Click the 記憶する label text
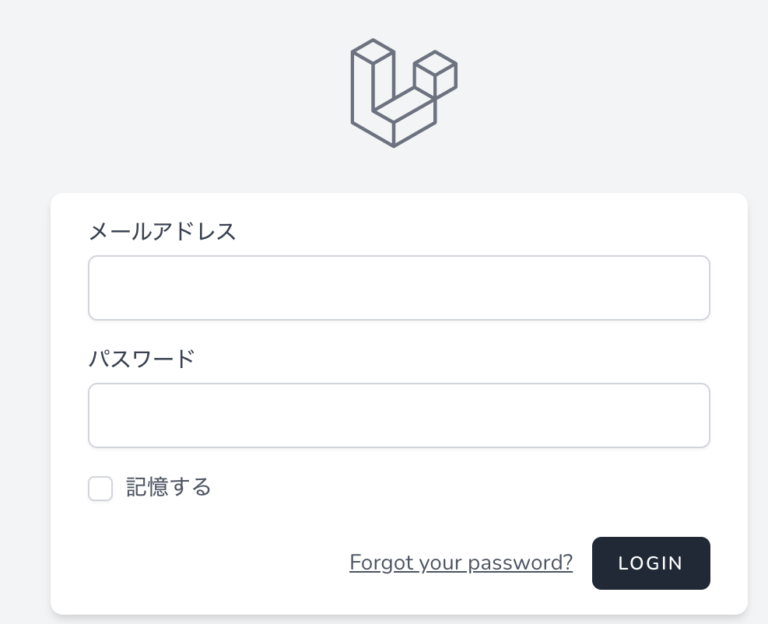The height and width of the screenshot is (624, 768). pyautogui.click(x=168, y=488)
